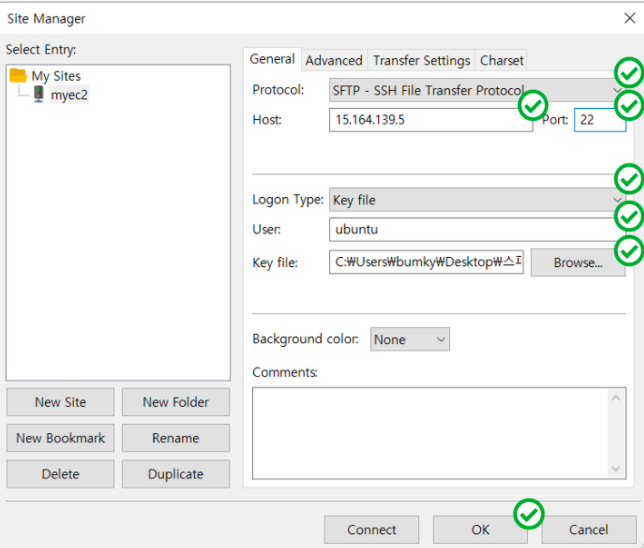Open the Background color dropdown
Viewport: 644px width, 548px height.
pyautogui.click(x=410, y=339)
